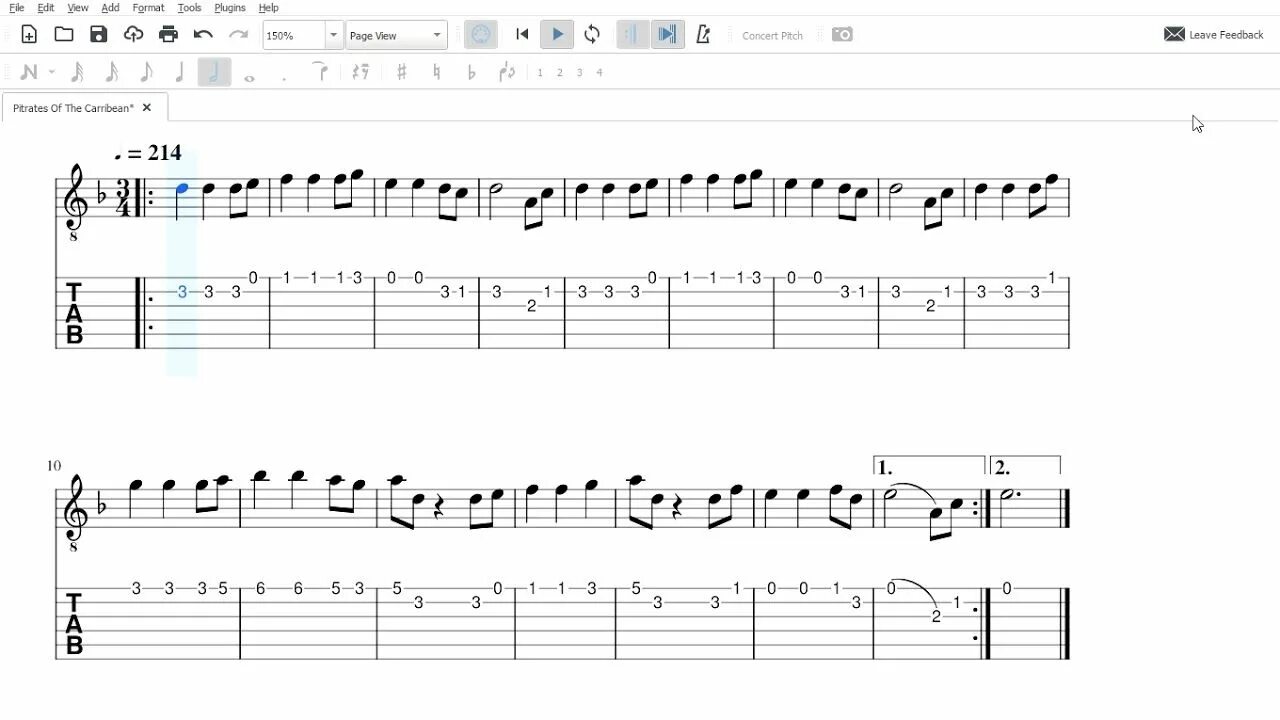Viewport: 1280px width, 720px height.
Task: Toggle Concert Pitch
Action: click(x=772, y=36)
